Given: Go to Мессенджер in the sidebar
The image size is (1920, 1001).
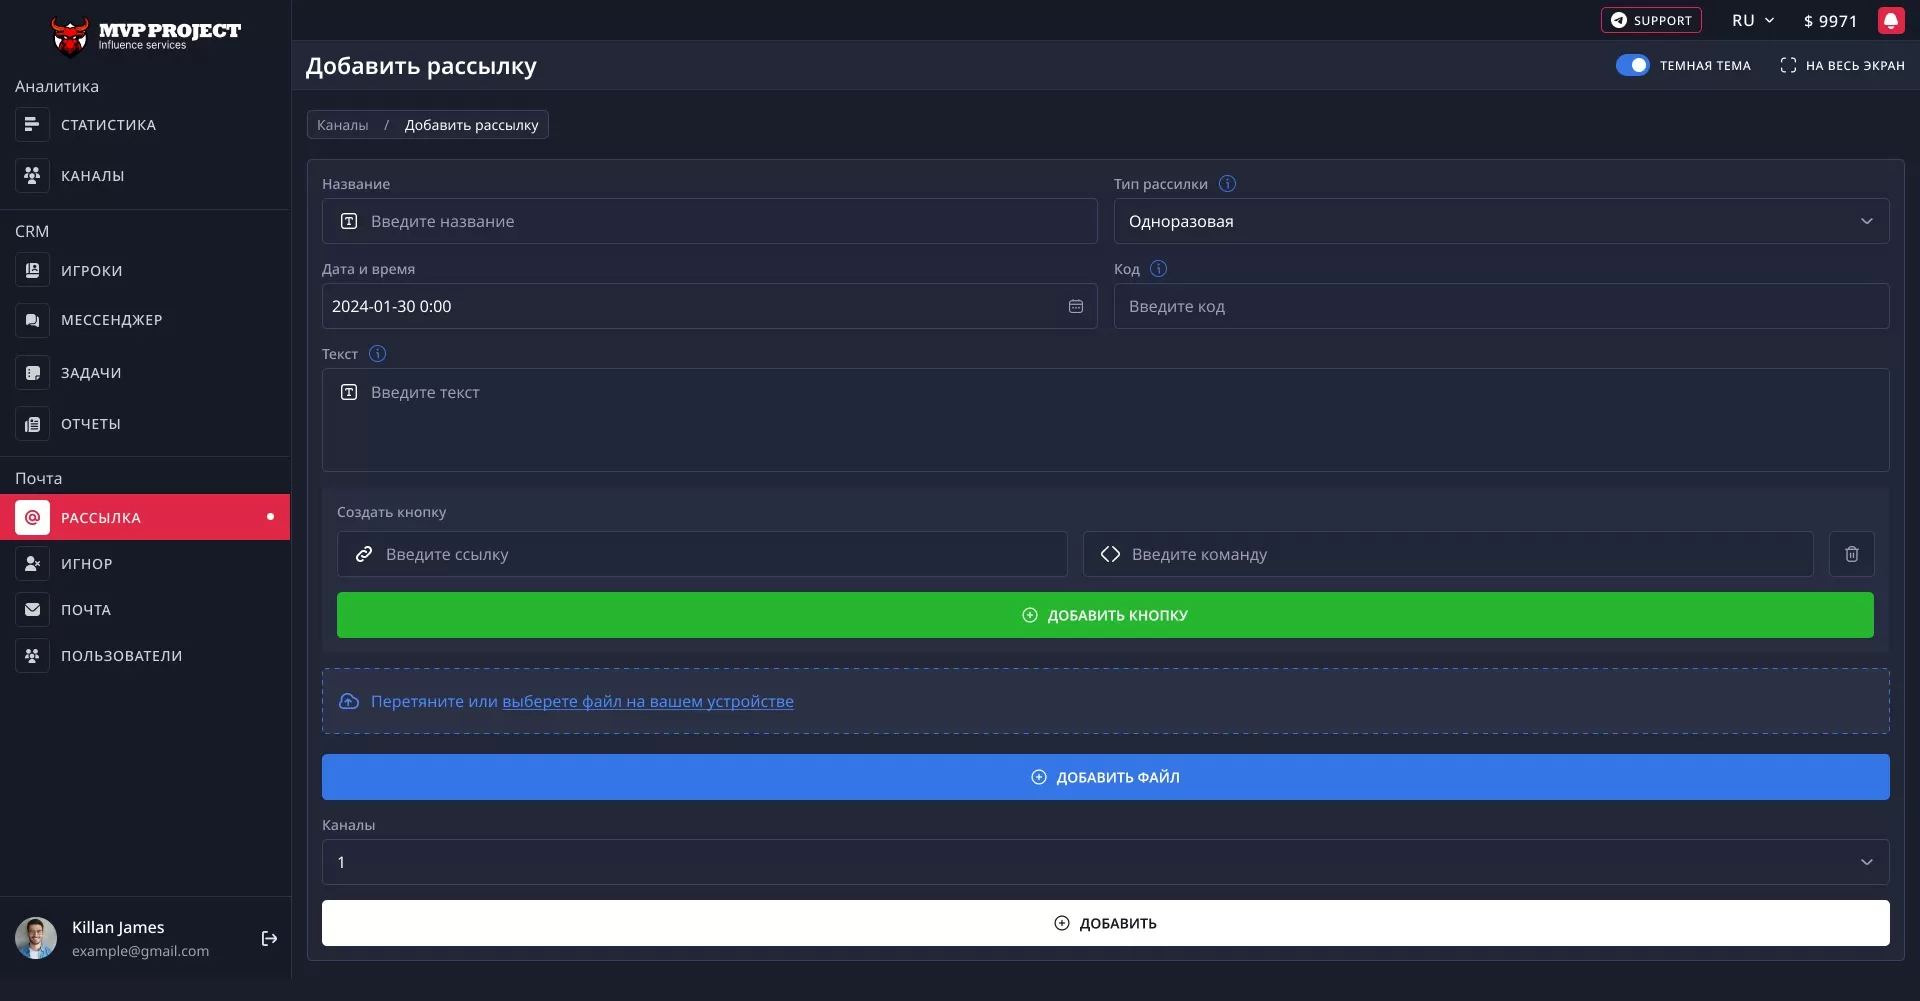Looking at the screenshot, I should click(x=111, y=320).
